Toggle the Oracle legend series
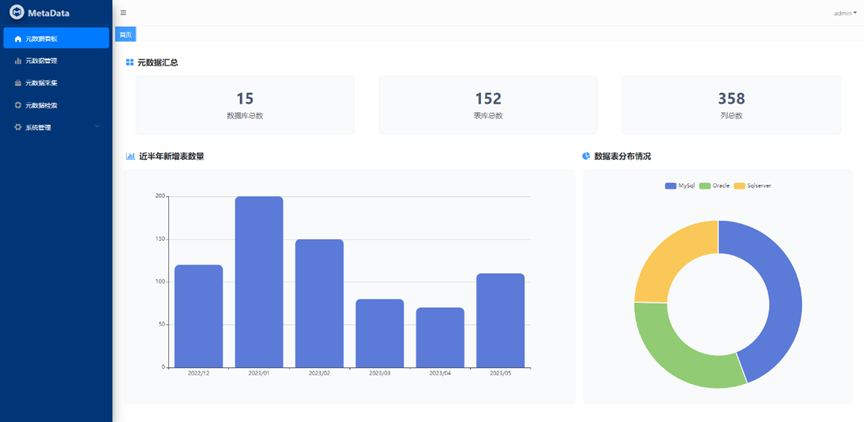Viewport: 864px width, 422px height. [714, 186]
